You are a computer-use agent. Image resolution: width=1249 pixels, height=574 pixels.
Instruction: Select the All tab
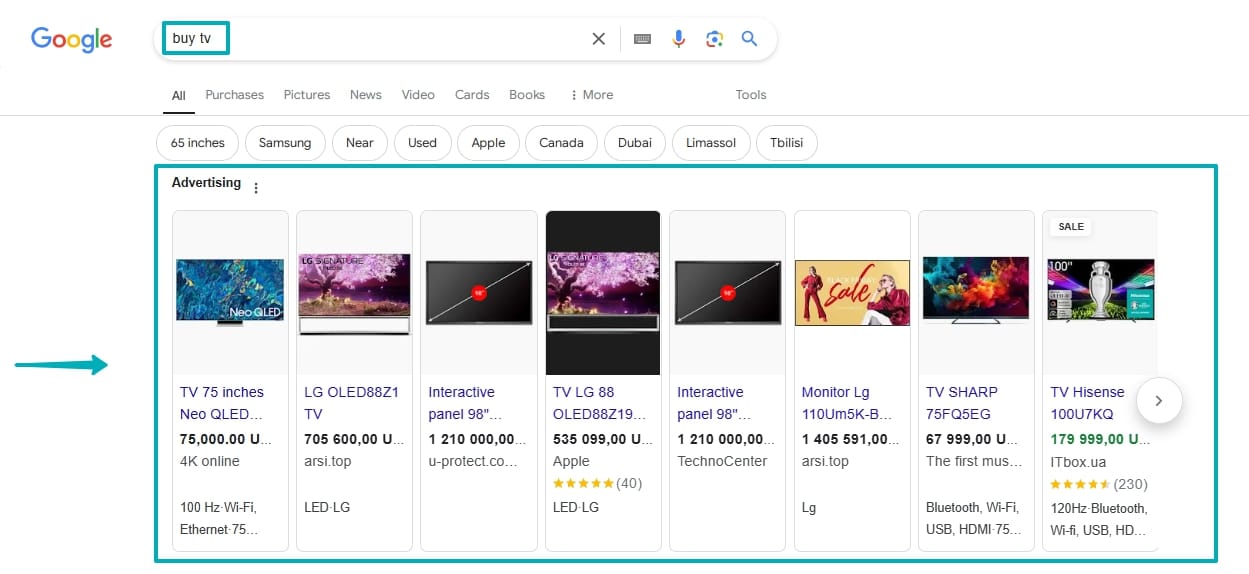point(179,96)
